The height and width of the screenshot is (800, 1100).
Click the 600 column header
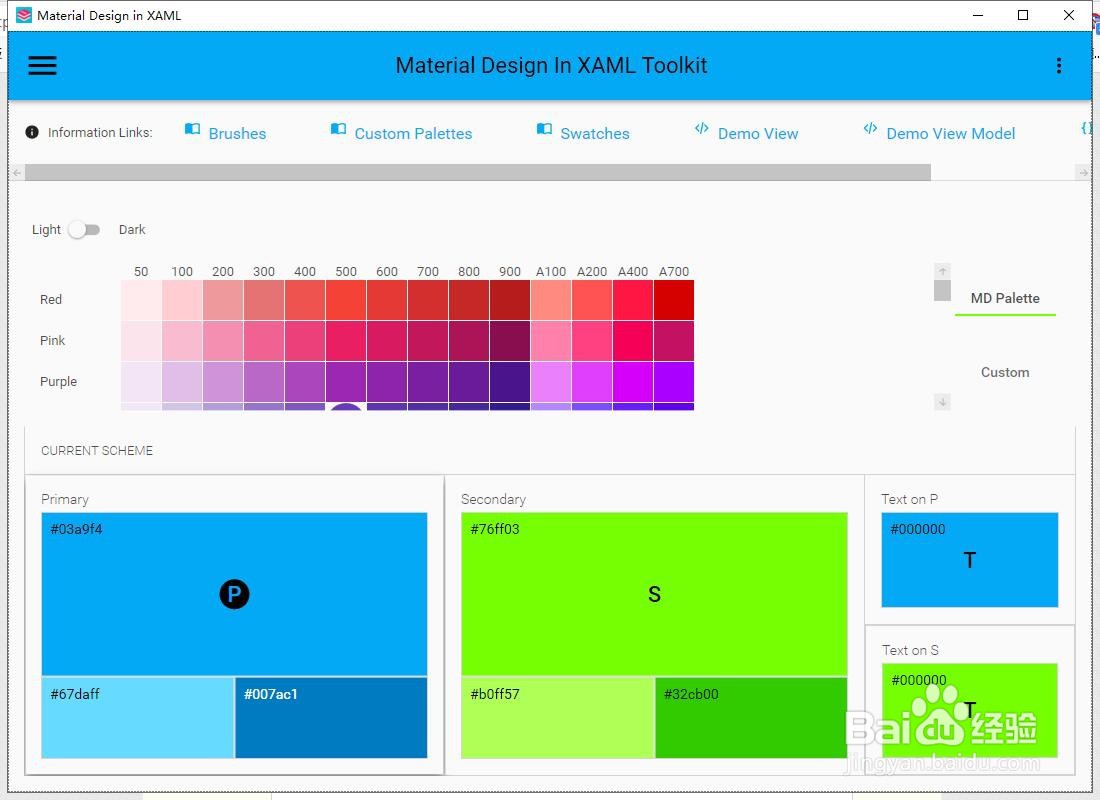pyautogui.click(x=387, y=272)
